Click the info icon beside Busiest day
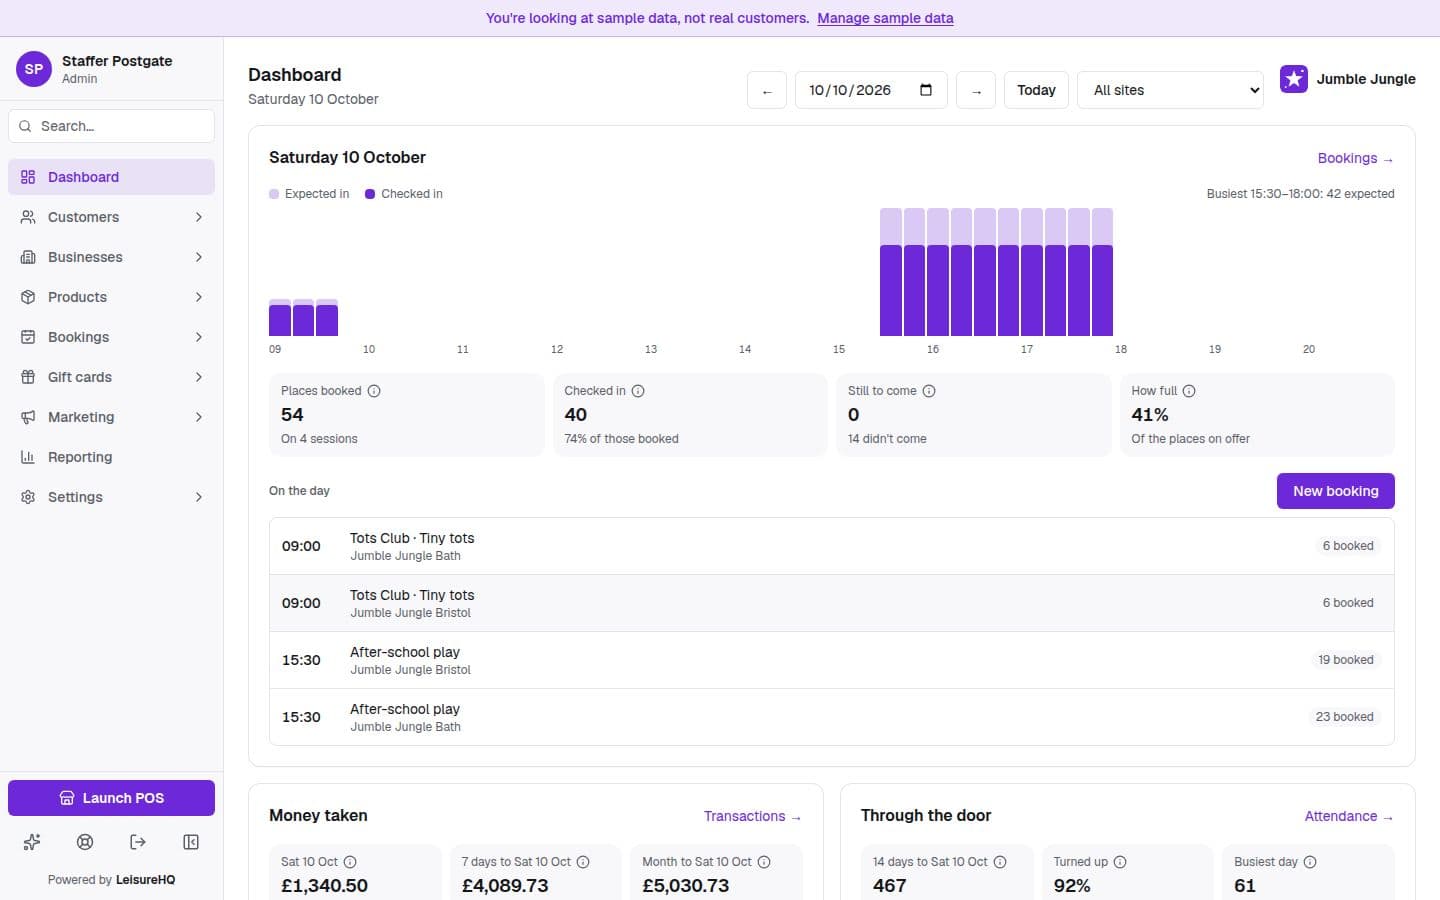This screenshot has height=900, width=1440. [1310, 862]
